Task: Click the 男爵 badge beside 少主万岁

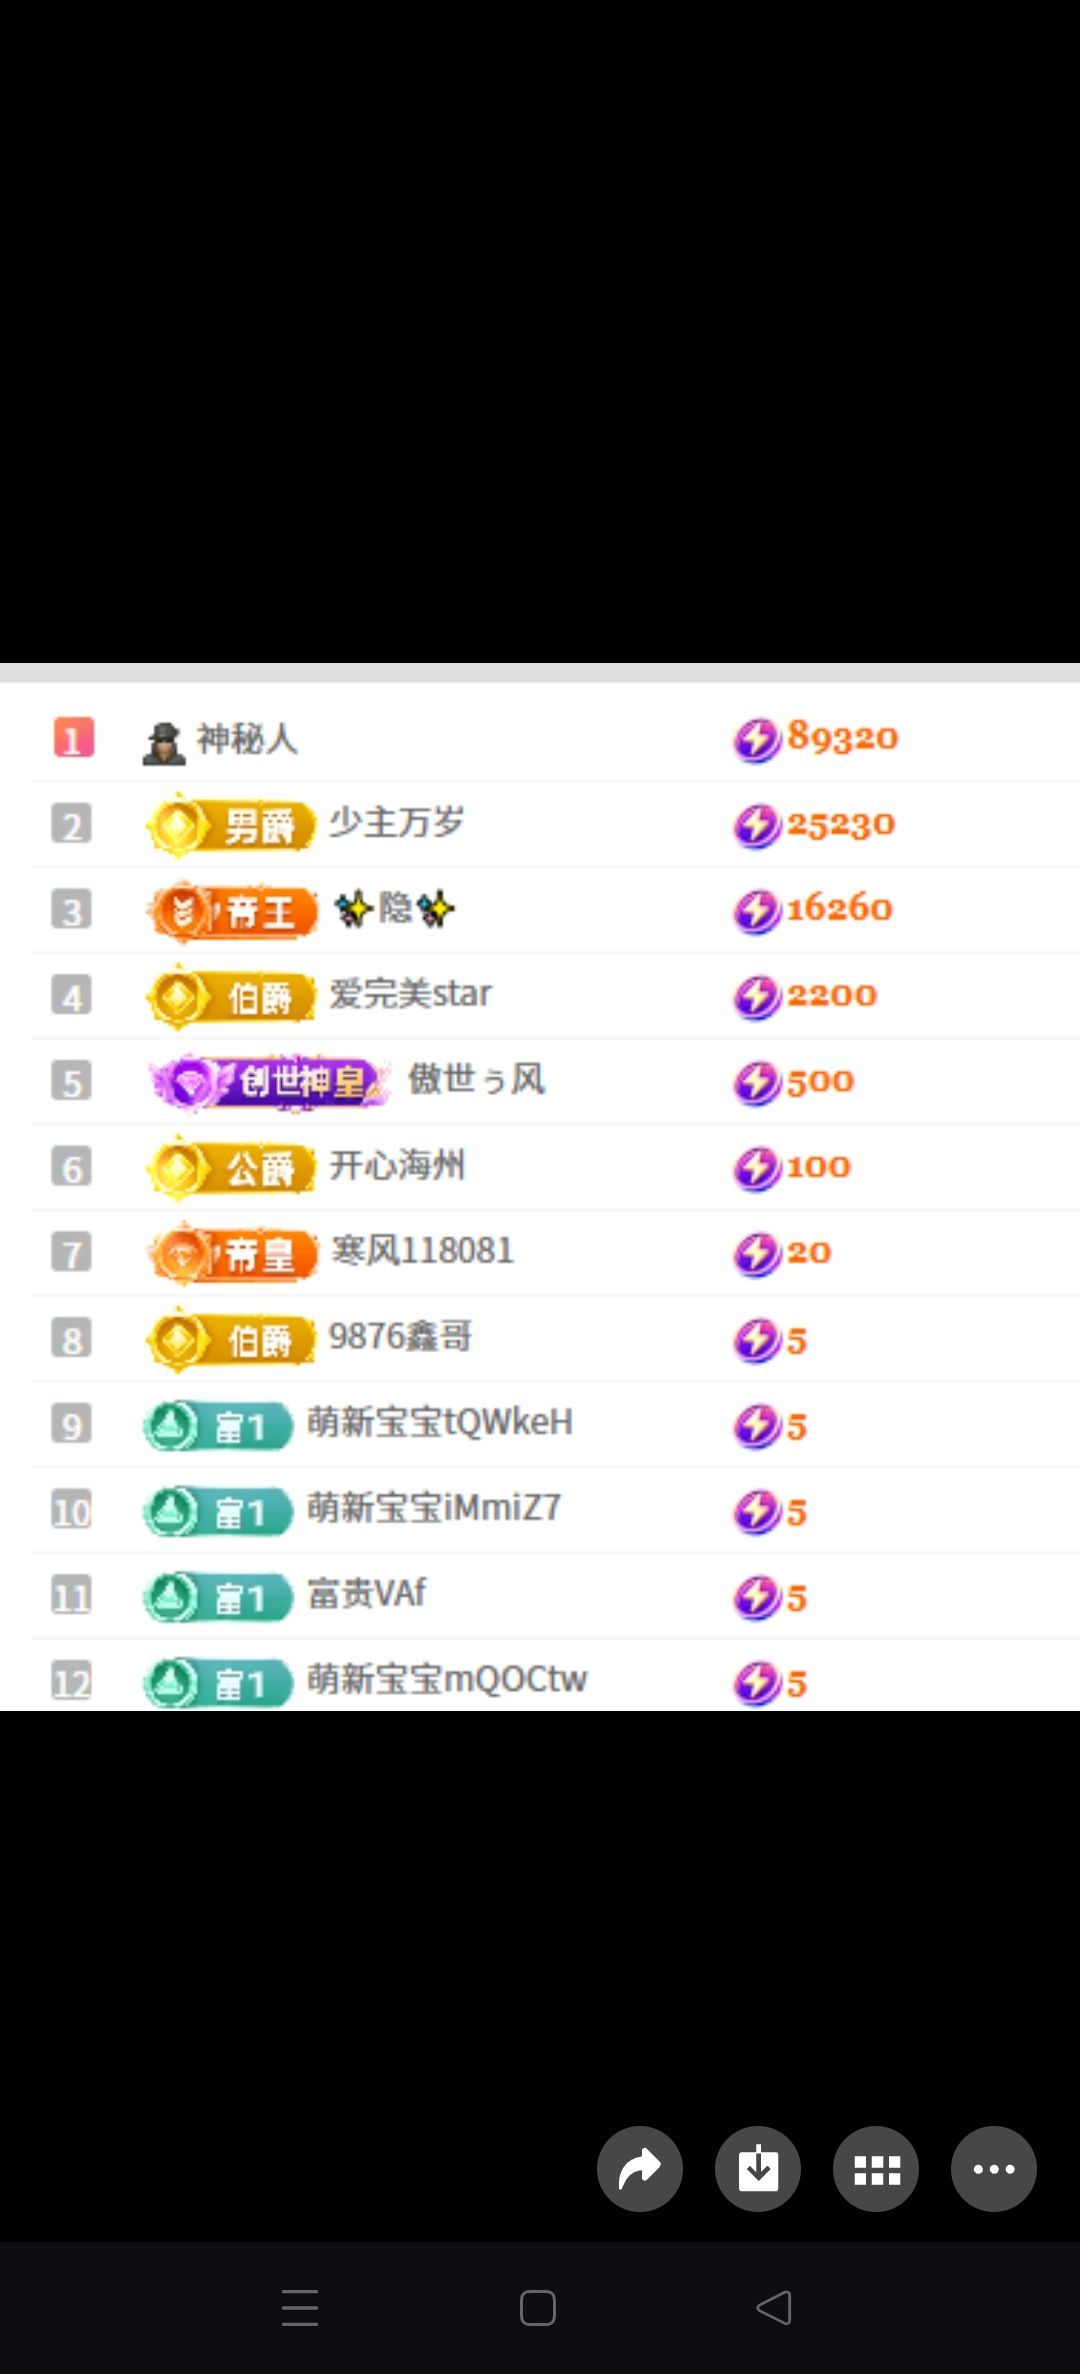Action: 231,826
